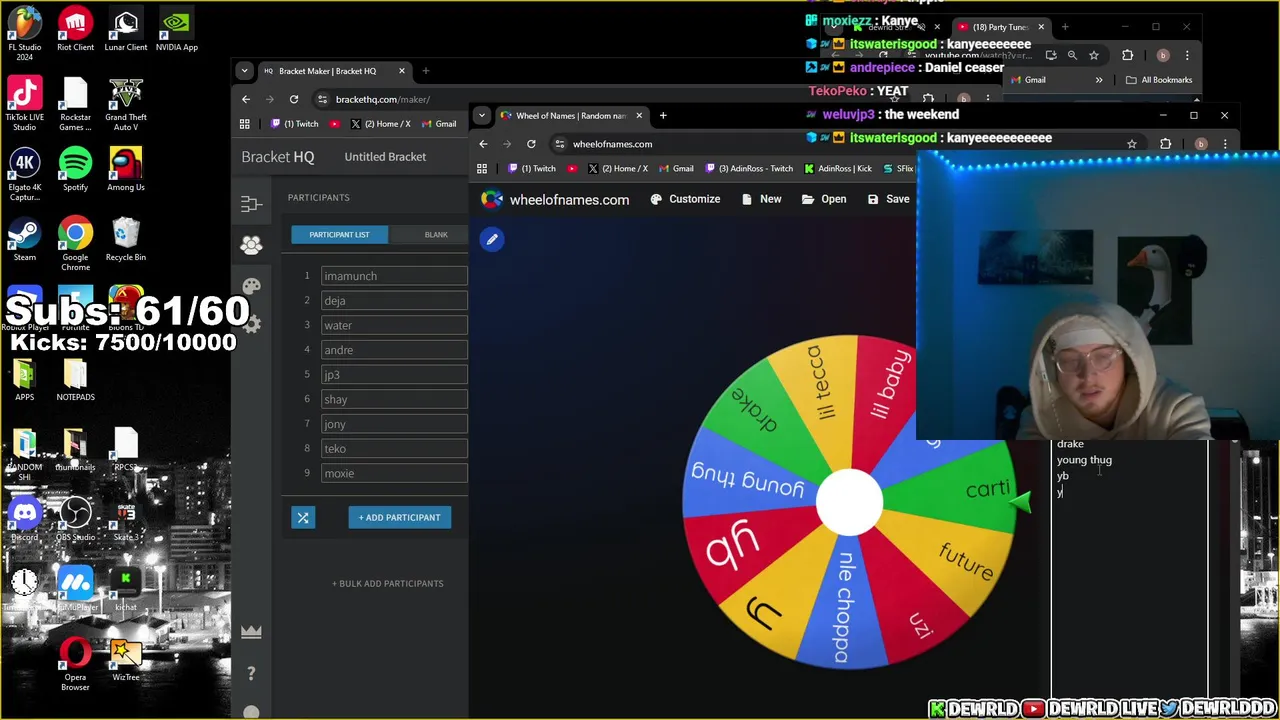Image resolution: width=1280 pixels, height=720 pixels.
Task: Shuffle participants with the blue shuffle button
Action: (303, 517)
